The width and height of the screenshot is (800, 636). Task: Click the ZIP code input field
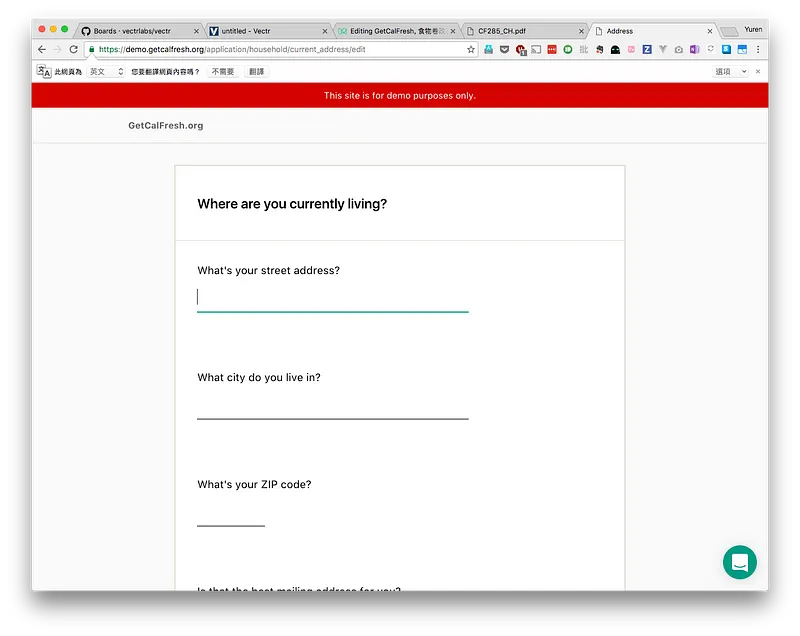(231, 514)
